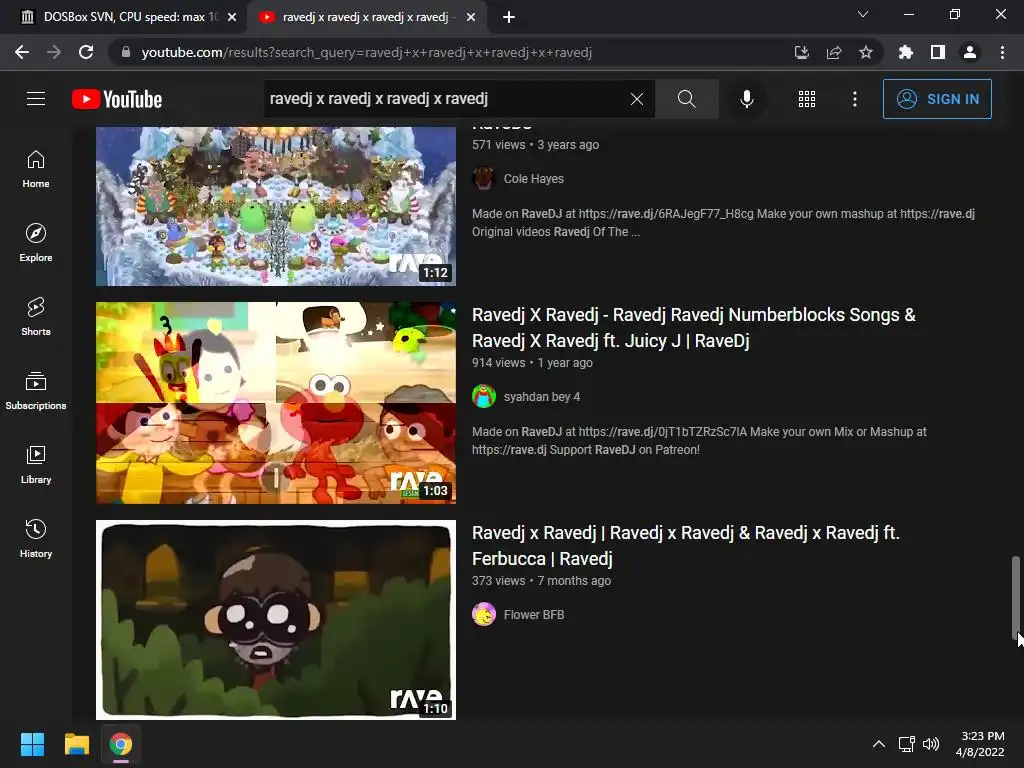Close the DOSBox SVN tab
Image resolution: width=1024 pixels, height=768 pixels.
pyautogui.click(x=232, y=17)
